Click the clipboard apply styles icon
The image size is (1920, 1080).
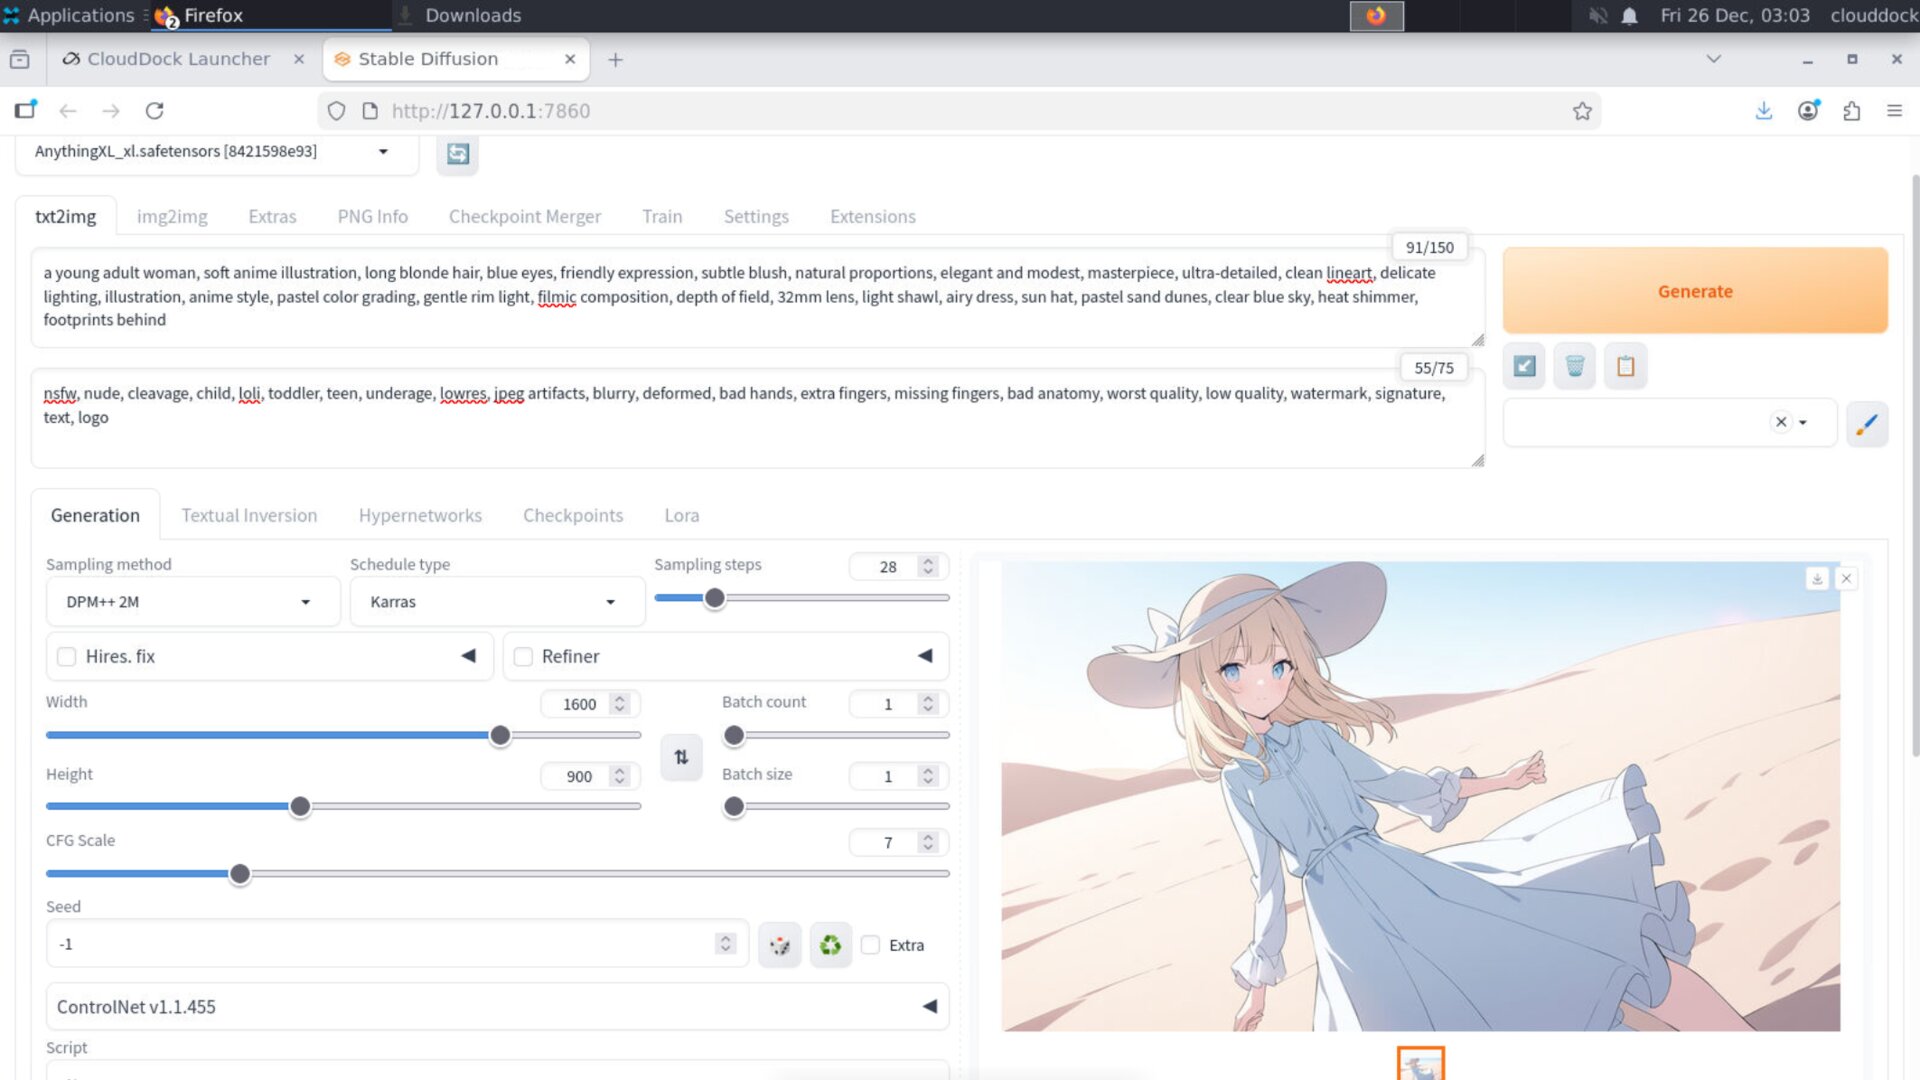1626,366
